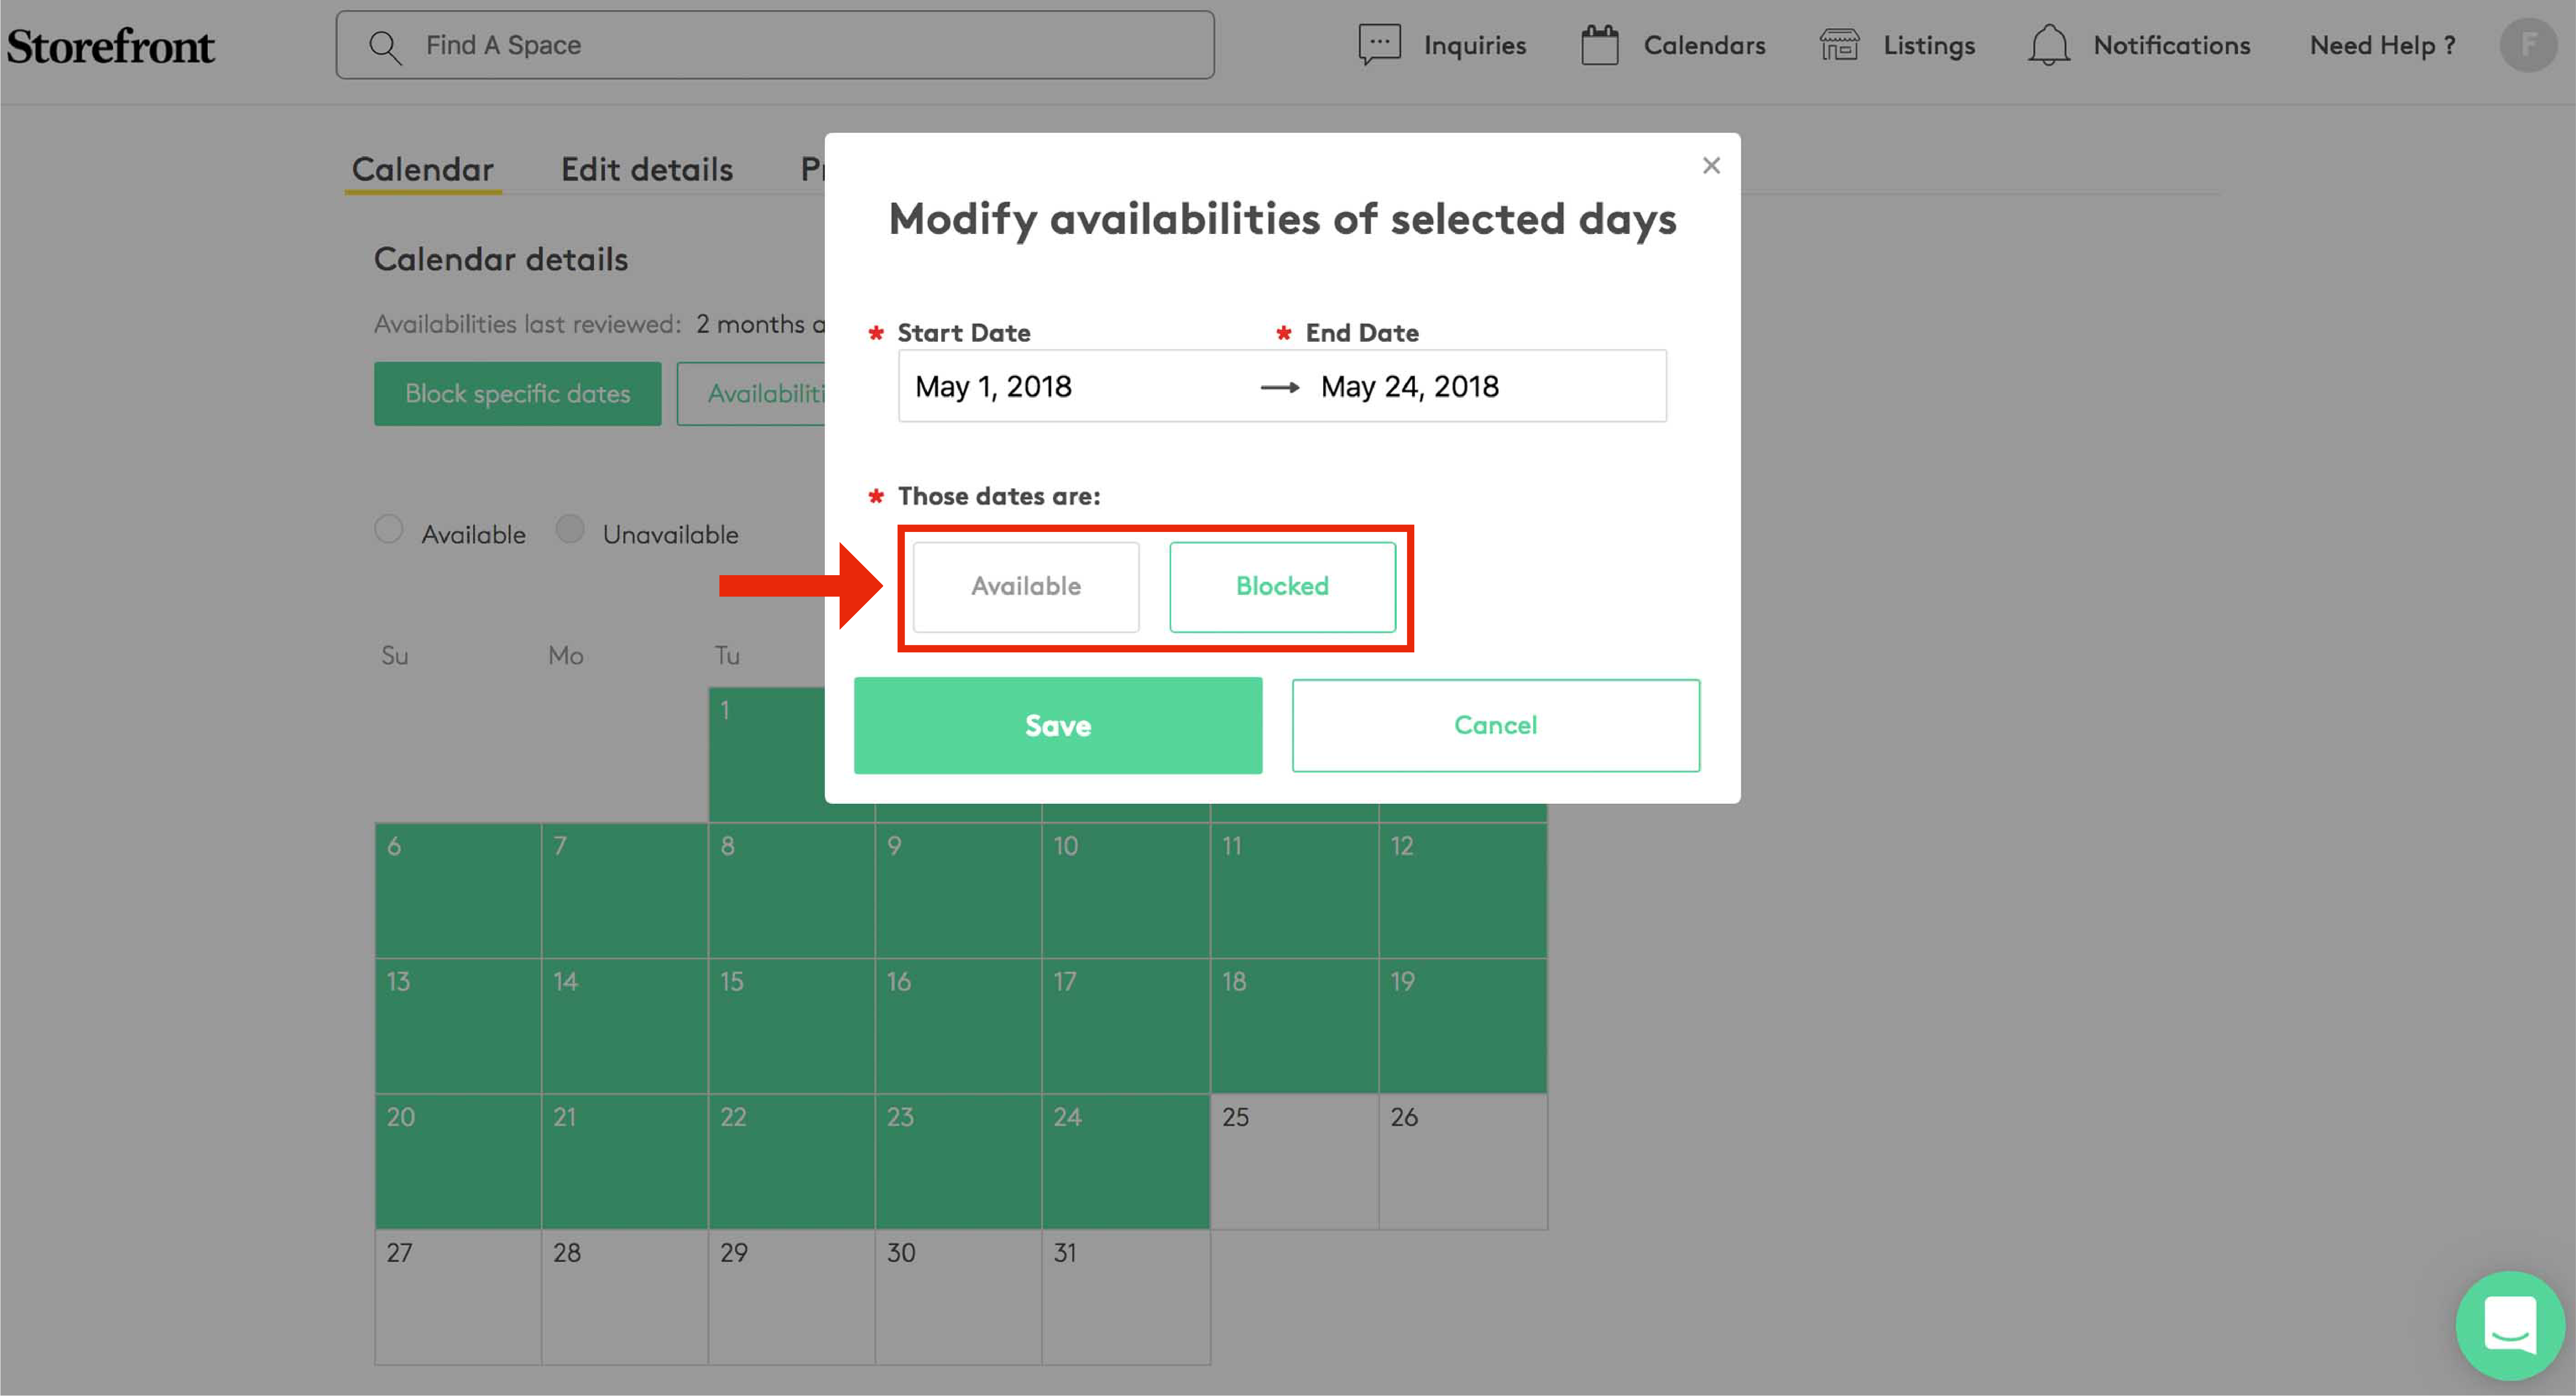
Task: Open the user avatar menu
Action: [2527, 45]
